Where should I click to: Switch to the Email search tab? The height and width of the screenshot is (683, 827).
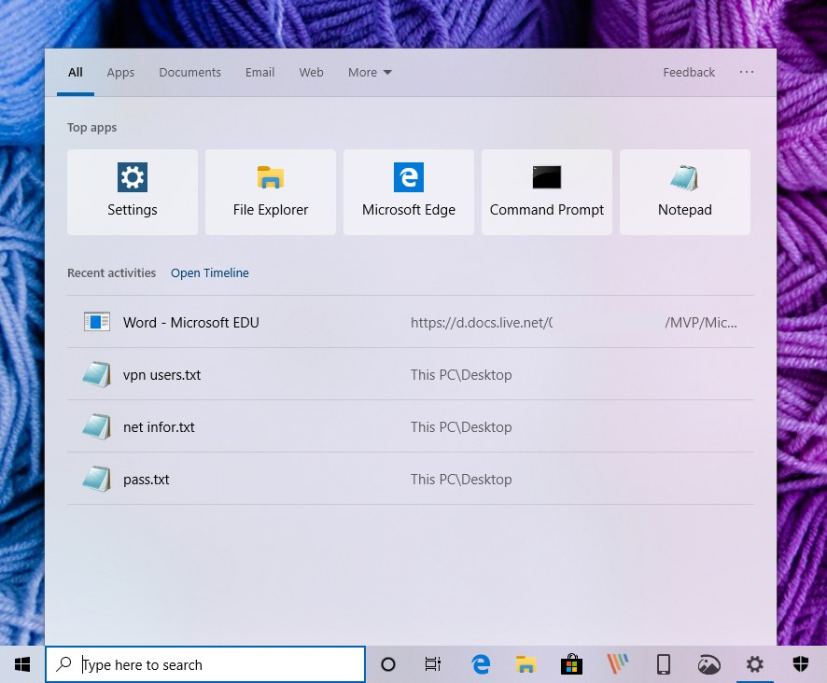[259, 72]
